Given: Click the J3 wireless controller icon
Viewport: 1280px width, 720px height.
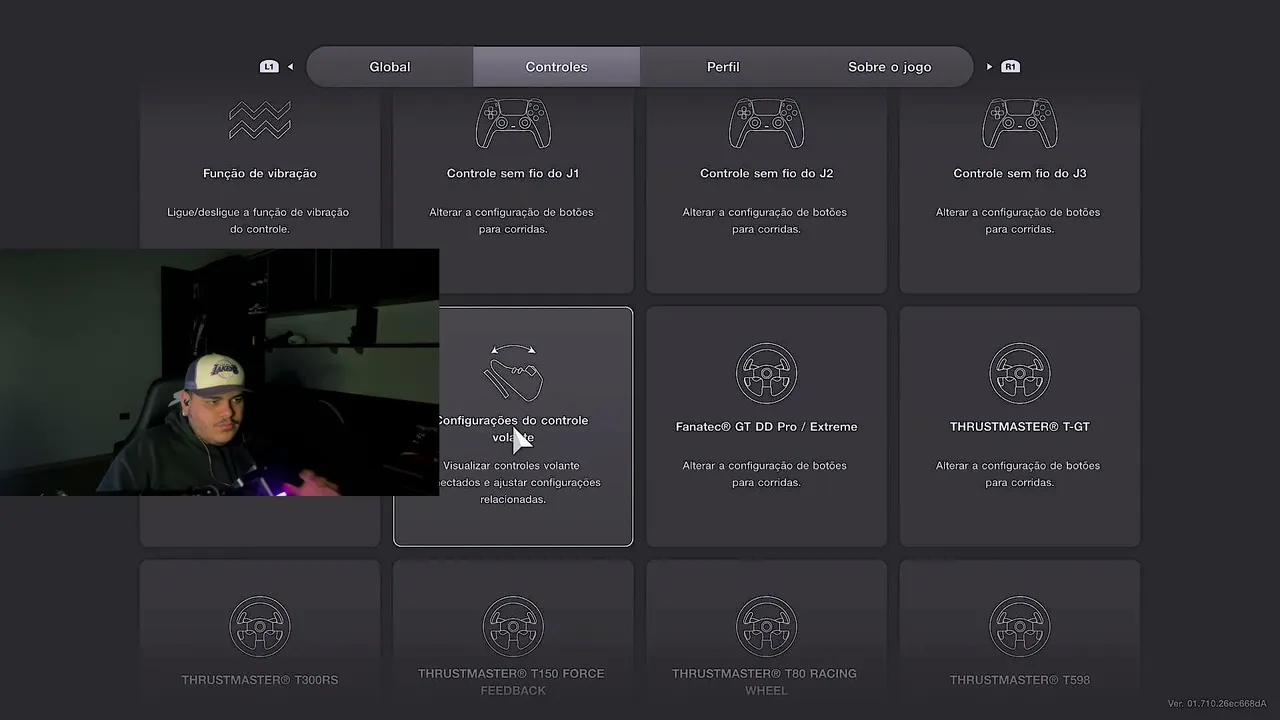Looking at the screenshot, I should 1020,122.
